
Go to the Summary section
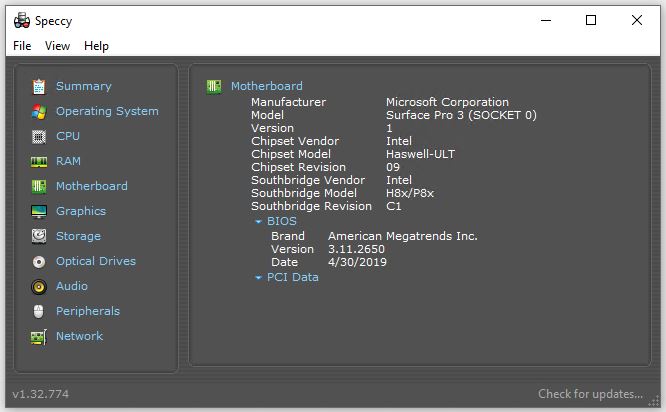[x=84, y=86]
